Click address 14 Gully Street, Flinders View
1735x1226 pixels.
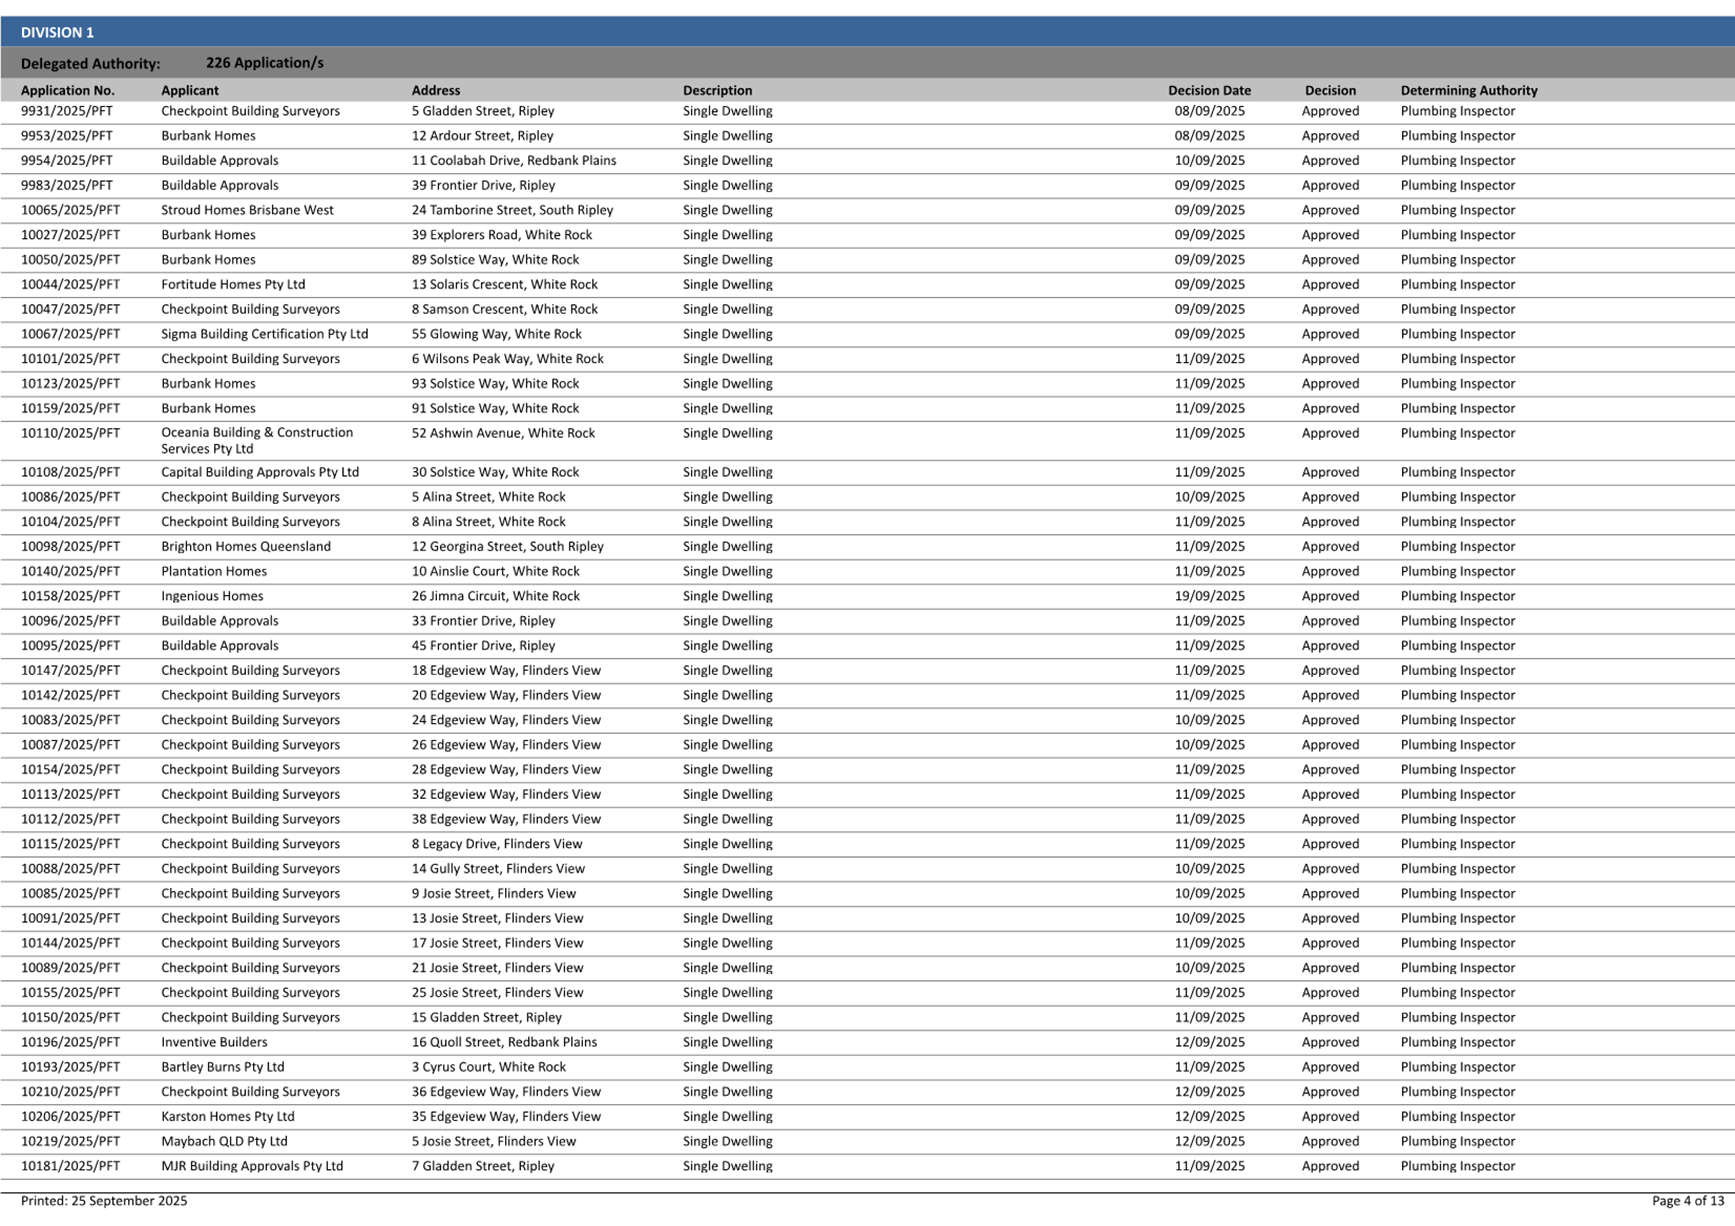tap(498, 869)
